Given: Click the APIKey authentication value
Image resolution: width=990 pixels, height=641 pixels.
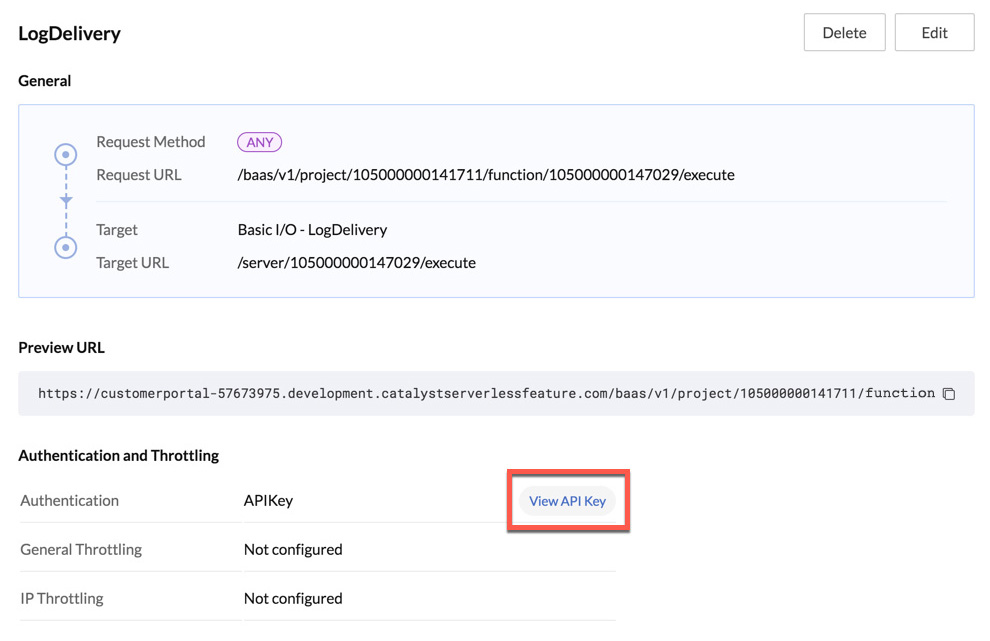Looking at the screenshot, I should point(268,500).
